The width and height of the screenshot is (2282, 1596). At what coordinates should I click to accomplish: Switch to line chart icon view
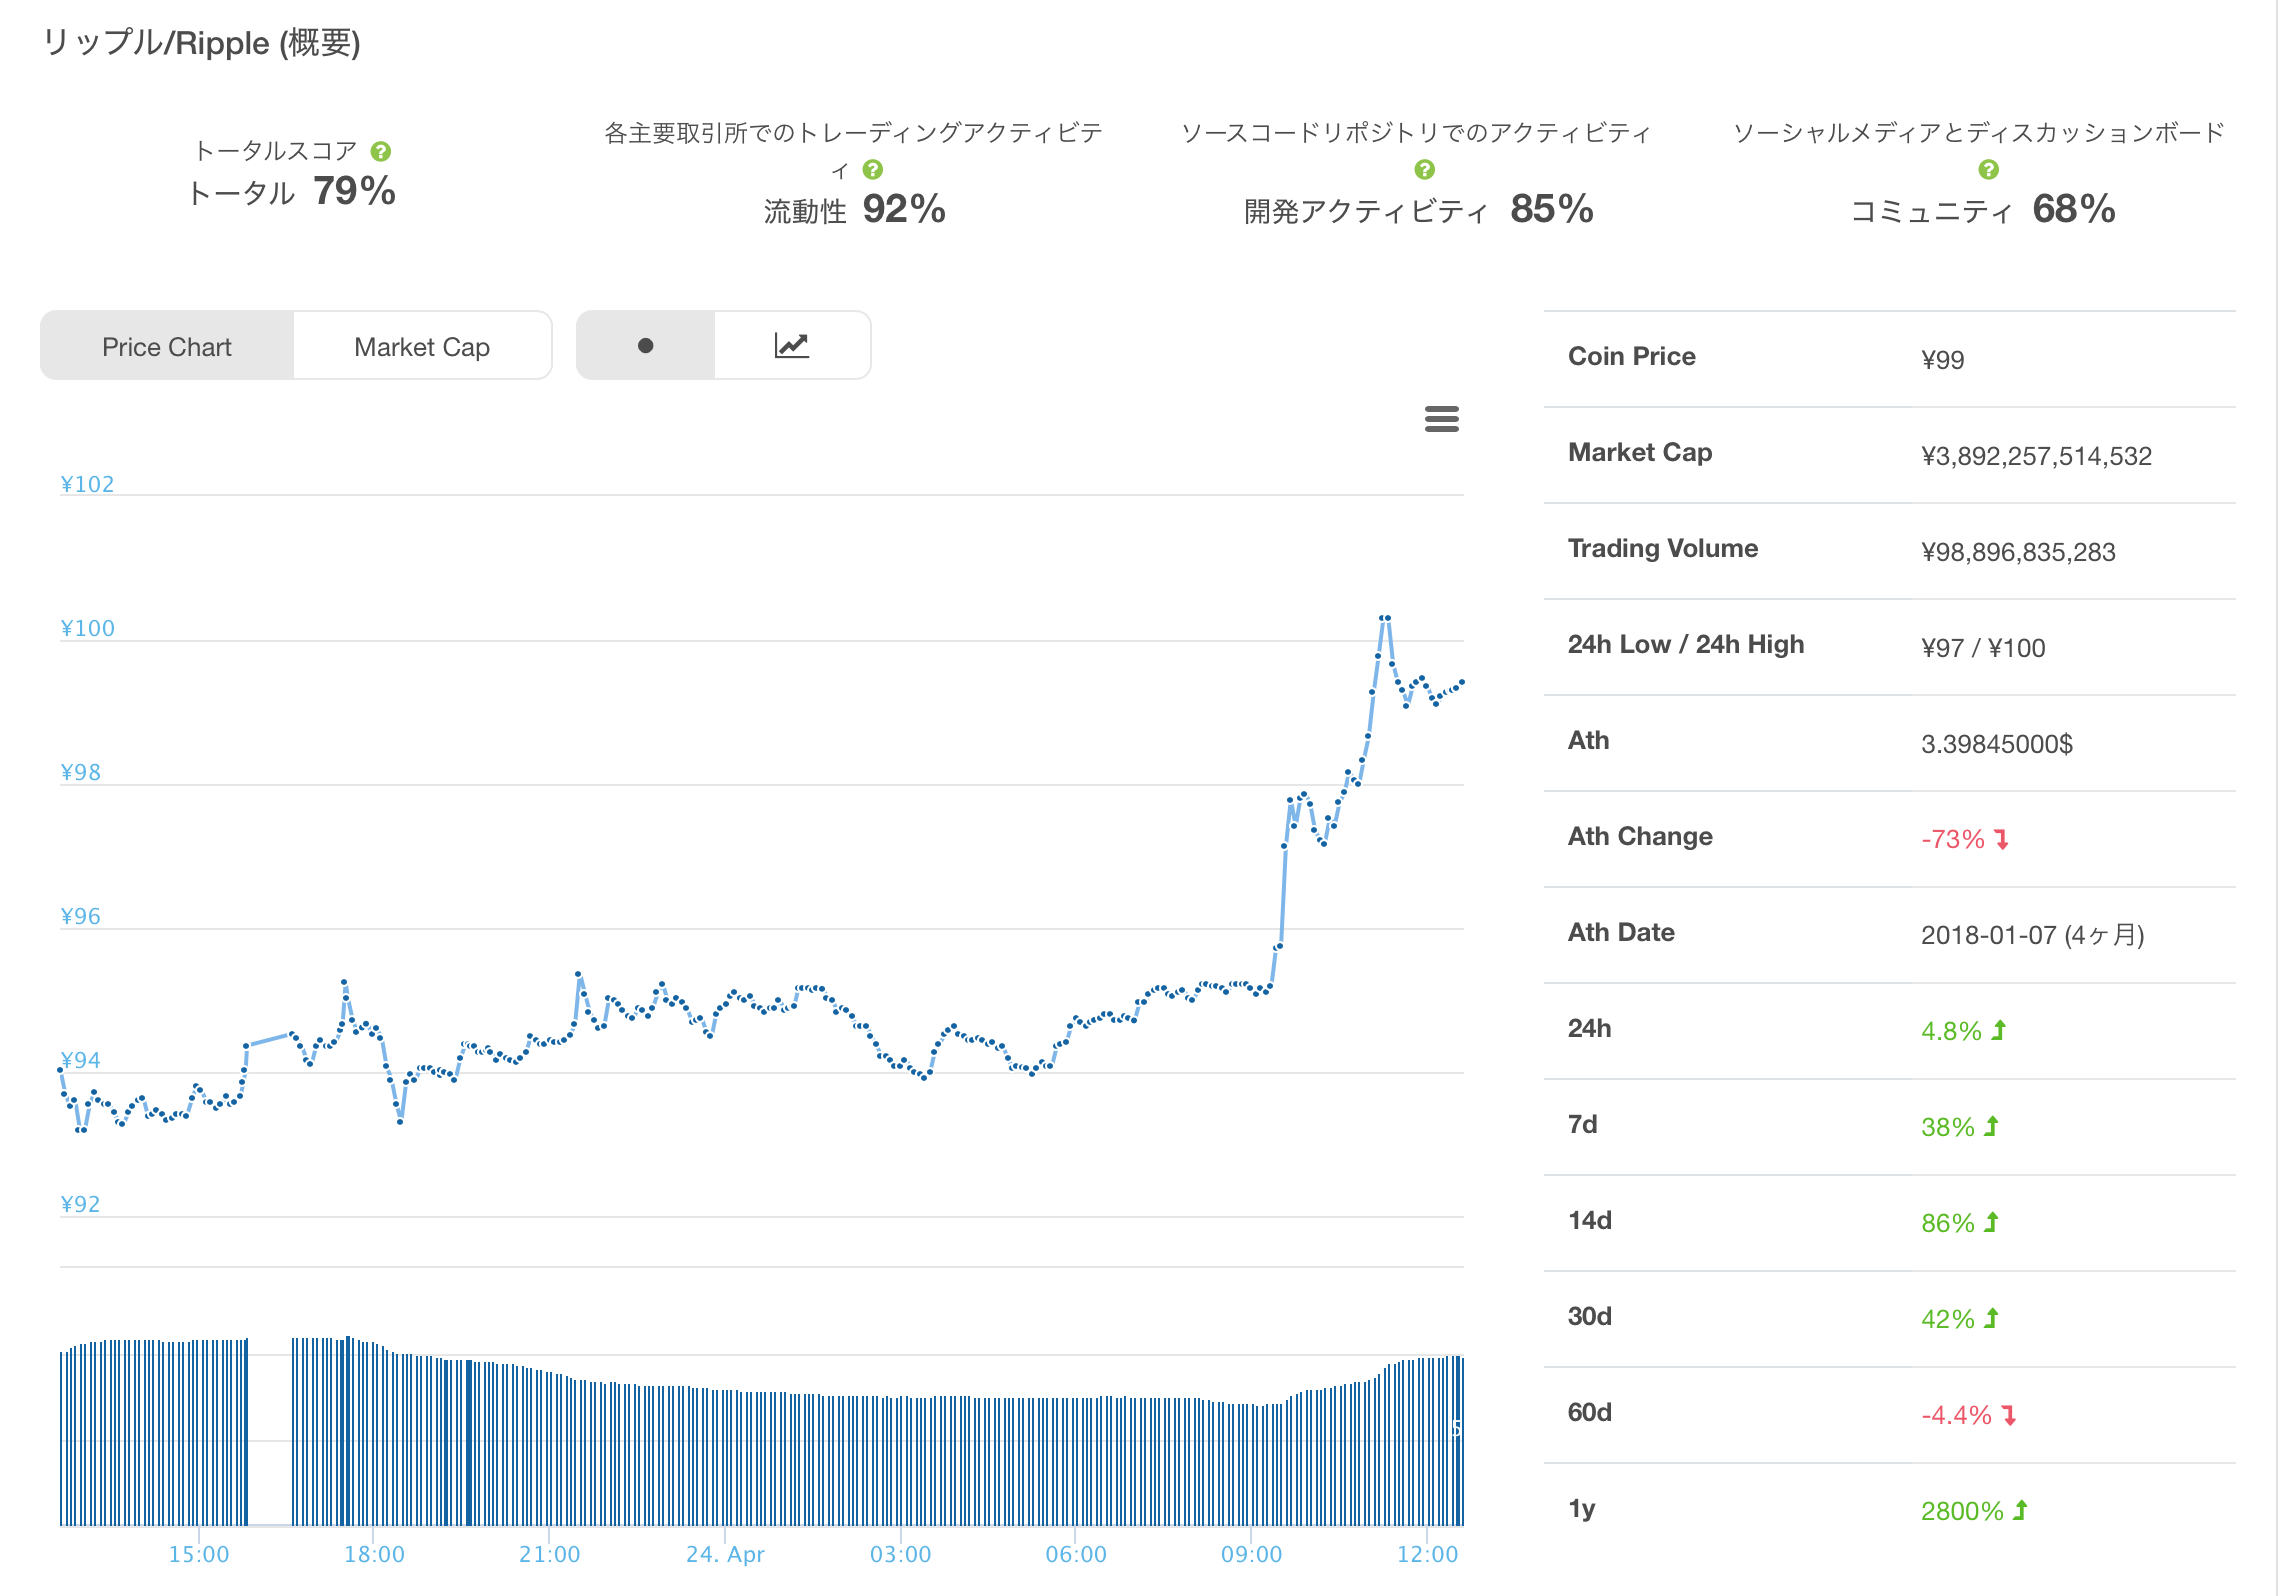click(792, 345)
